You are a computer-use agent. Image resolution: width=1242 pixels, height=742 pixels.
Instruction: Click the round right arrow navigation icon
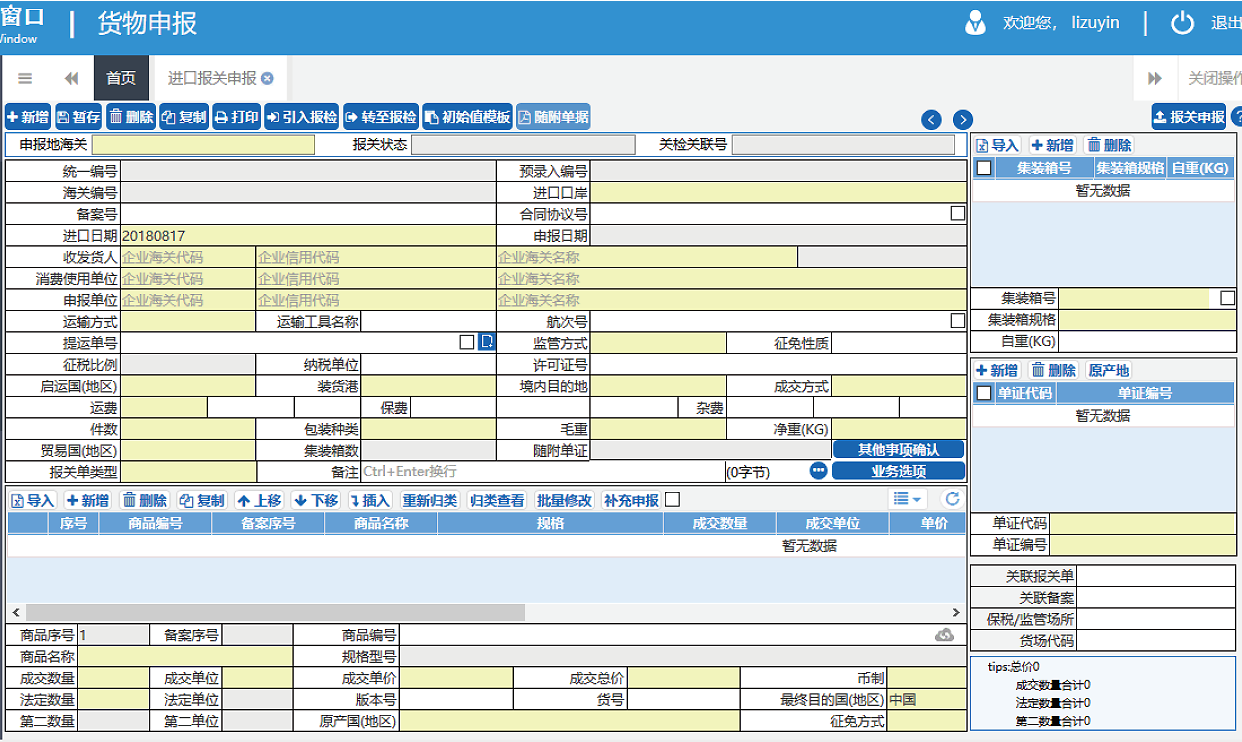(963, 120)
